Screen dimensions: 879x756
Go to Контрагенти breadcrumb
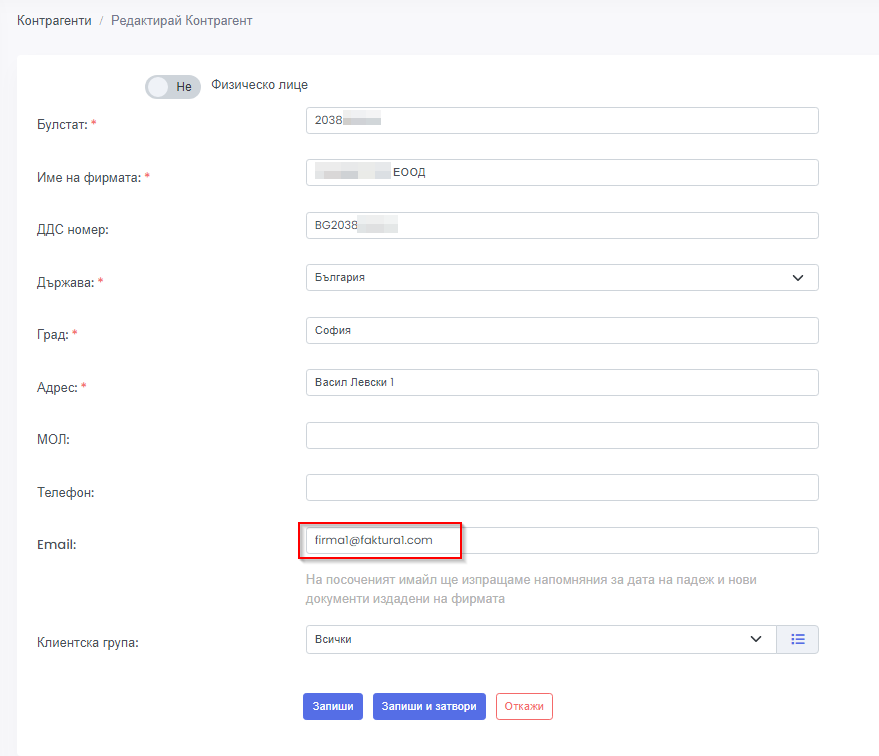tap(54, 21)
